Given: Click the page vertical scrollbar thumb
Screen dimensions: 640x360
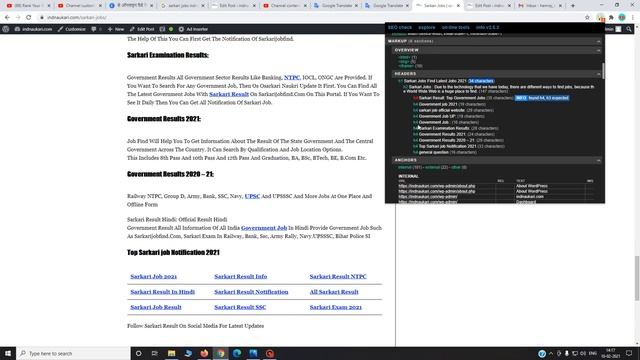Looking at the screenshot, I should [636, 278].
